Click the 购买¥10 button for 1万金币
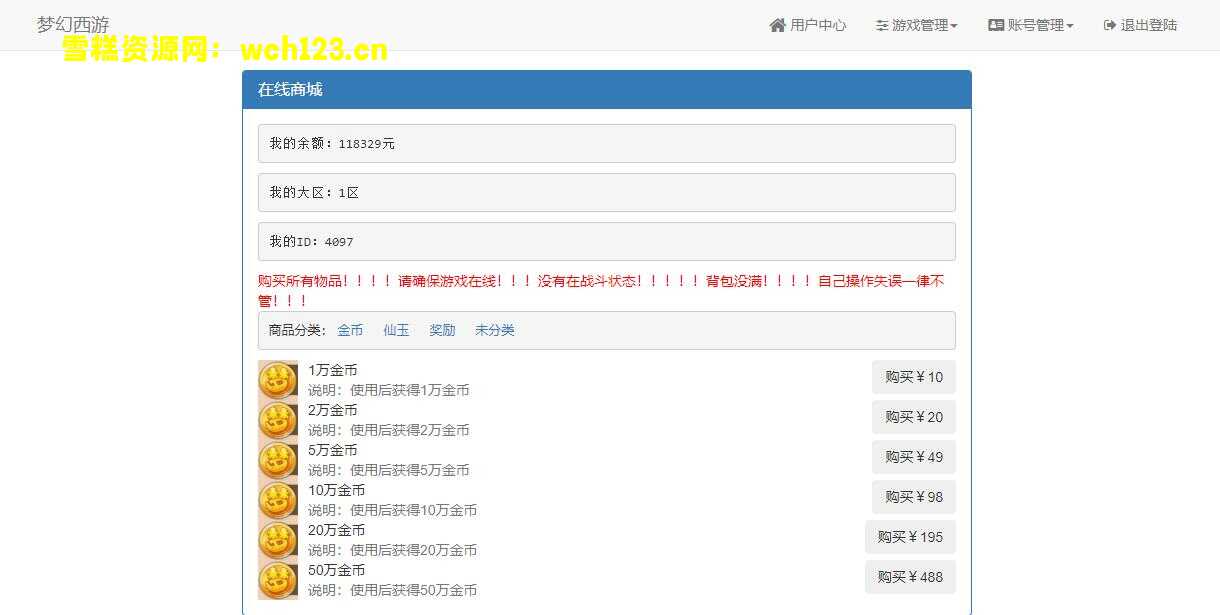 [x=912, y=377]
